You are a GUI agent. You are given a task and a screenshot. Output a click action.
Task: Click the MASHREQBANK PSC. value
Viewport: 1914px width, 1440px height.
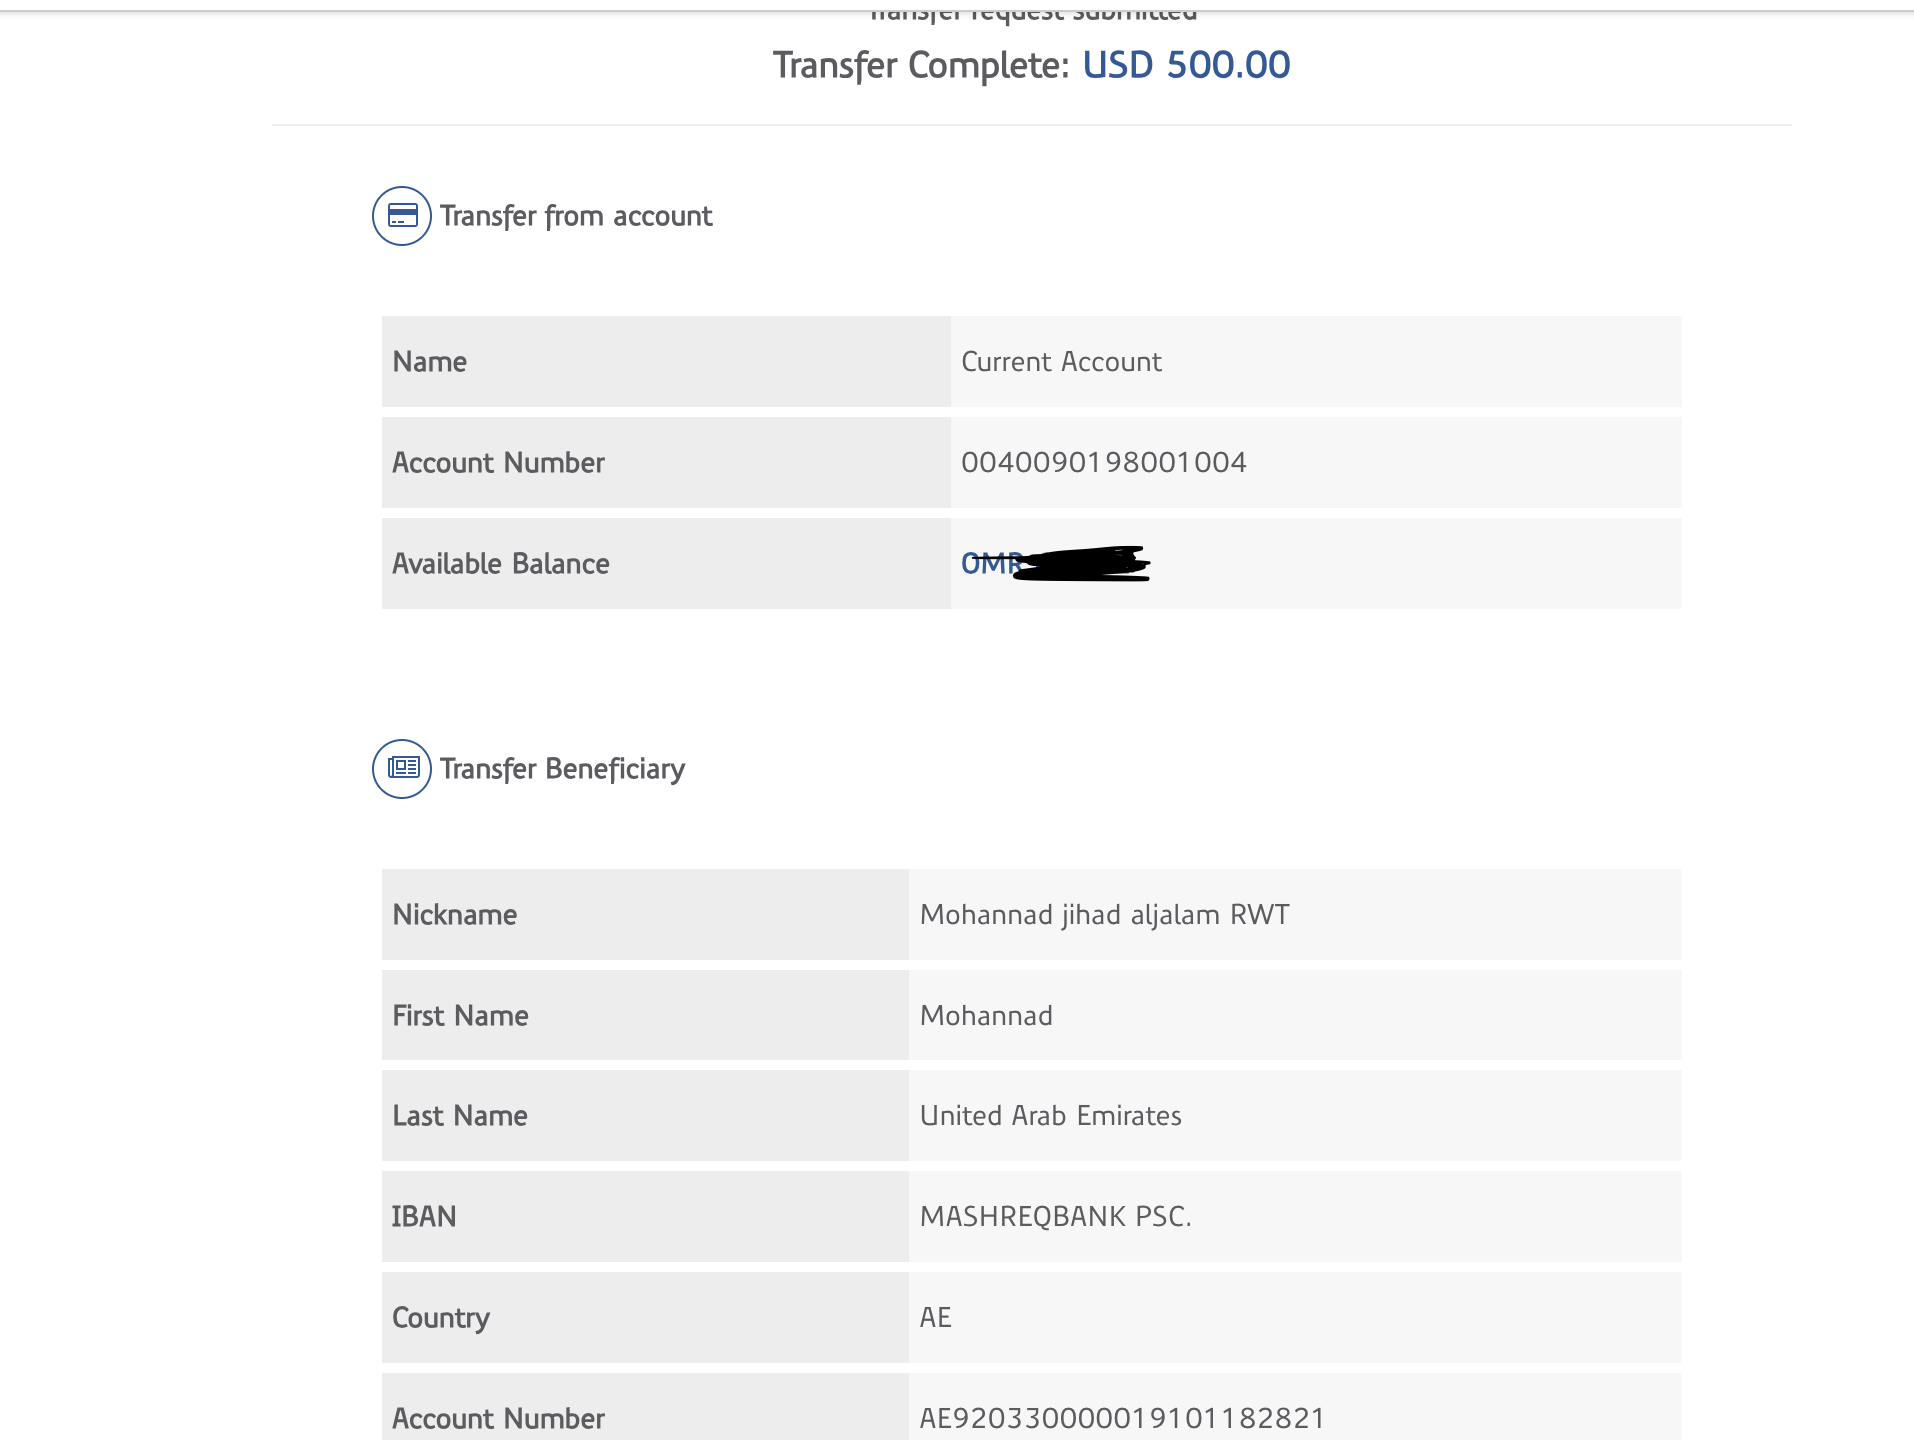coord(1055,1217)
